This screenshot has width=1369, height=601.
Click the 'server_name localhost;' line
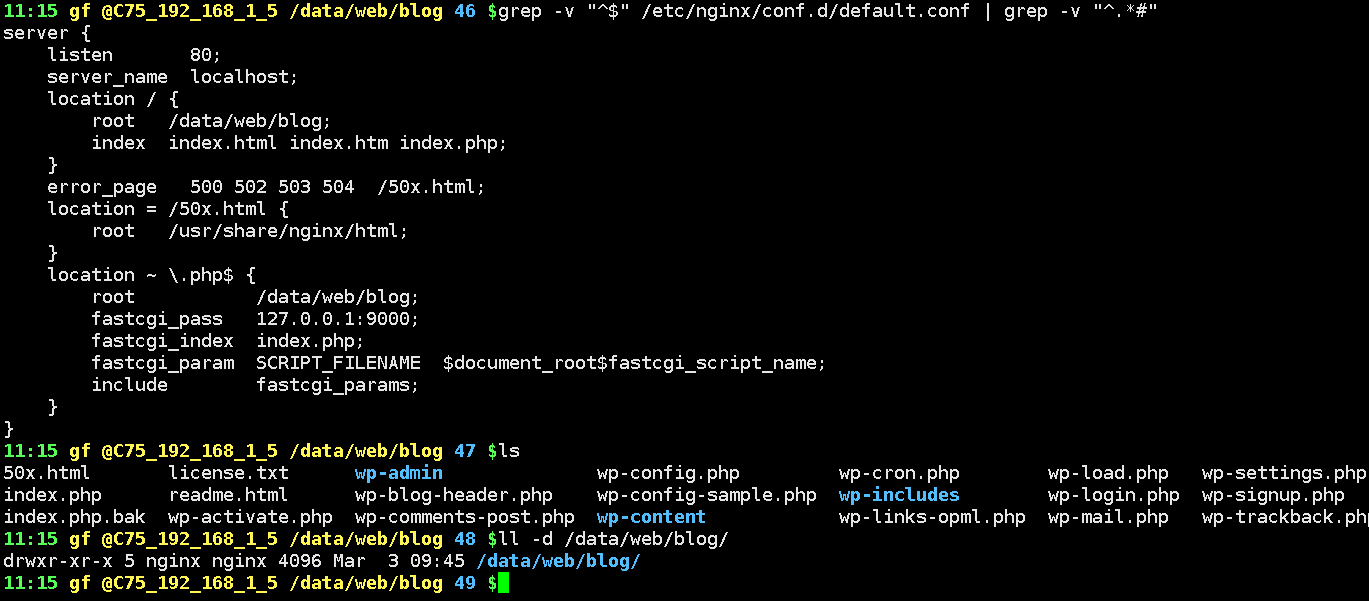pos(173,77)
